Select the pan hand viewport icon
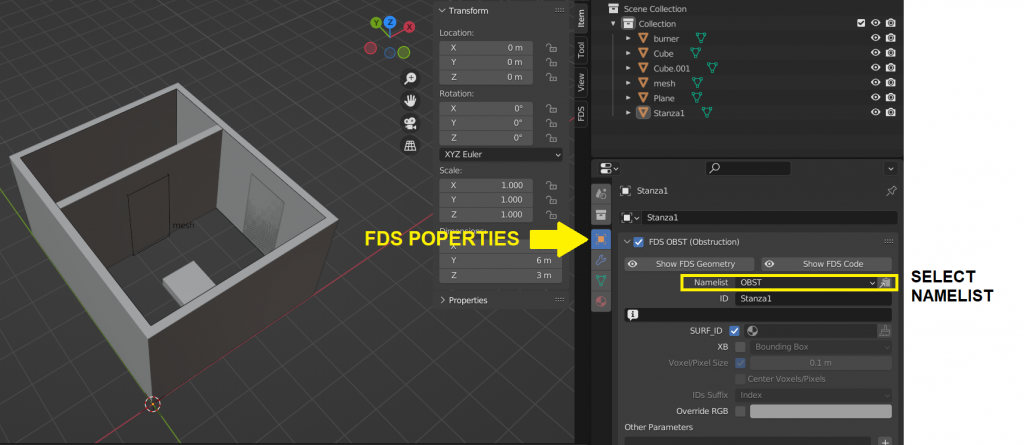1024x445 pixels. [x=410, y=101]
